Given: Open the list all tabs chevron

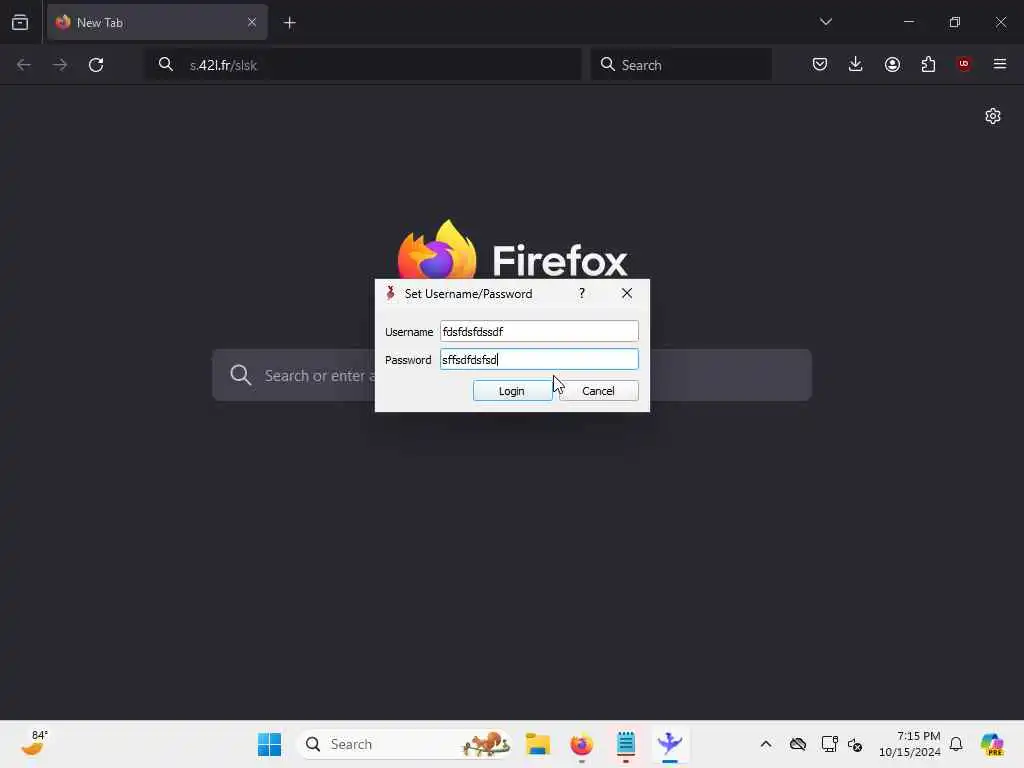Looking at the screenshot, I should click(x=825, y=22).
